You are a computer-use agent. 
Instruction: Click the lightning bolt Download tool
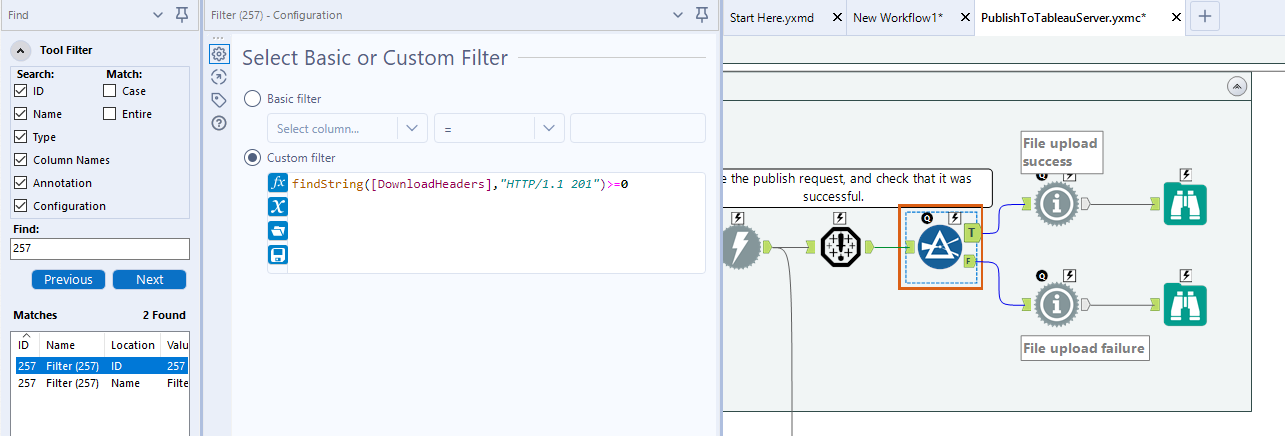(x=740, y=248)
